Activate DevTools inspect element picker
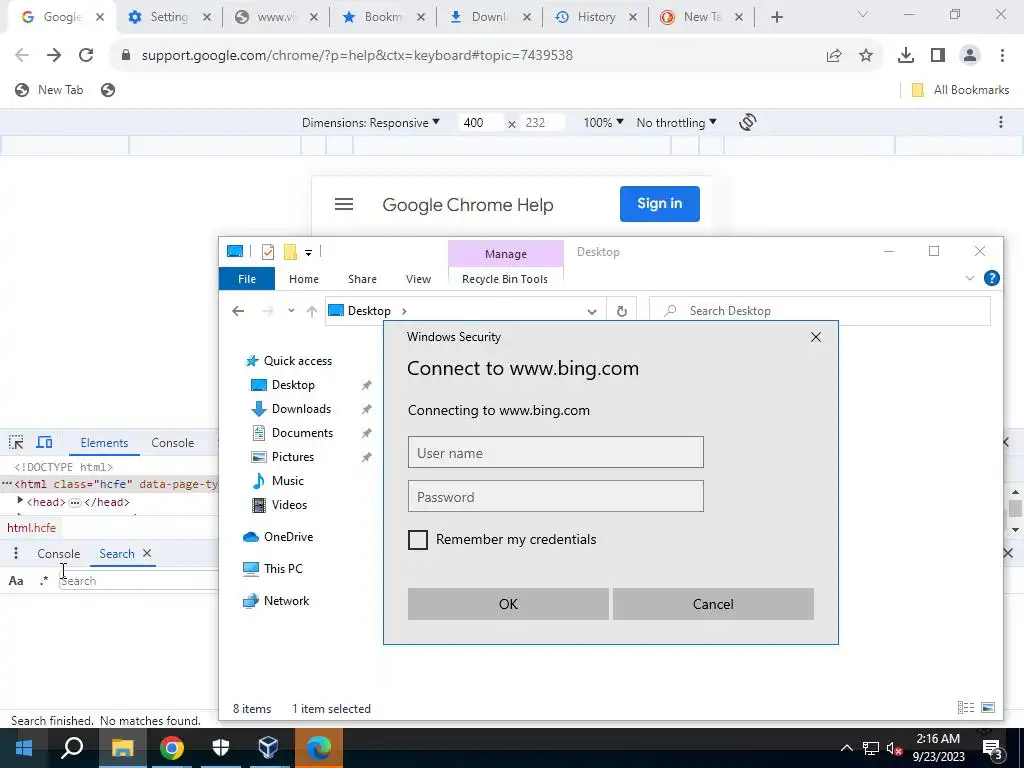 (x=16, y=442)
